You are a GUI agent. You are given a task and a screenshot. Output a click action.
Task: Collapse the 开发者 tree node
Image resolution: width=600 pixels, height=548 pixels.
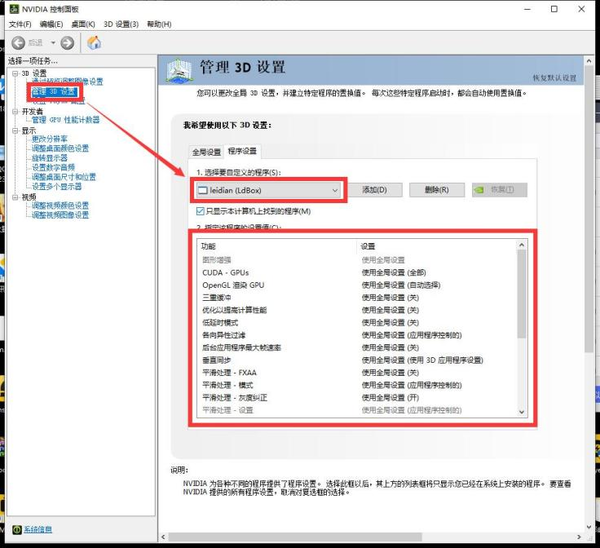point(15,111)
